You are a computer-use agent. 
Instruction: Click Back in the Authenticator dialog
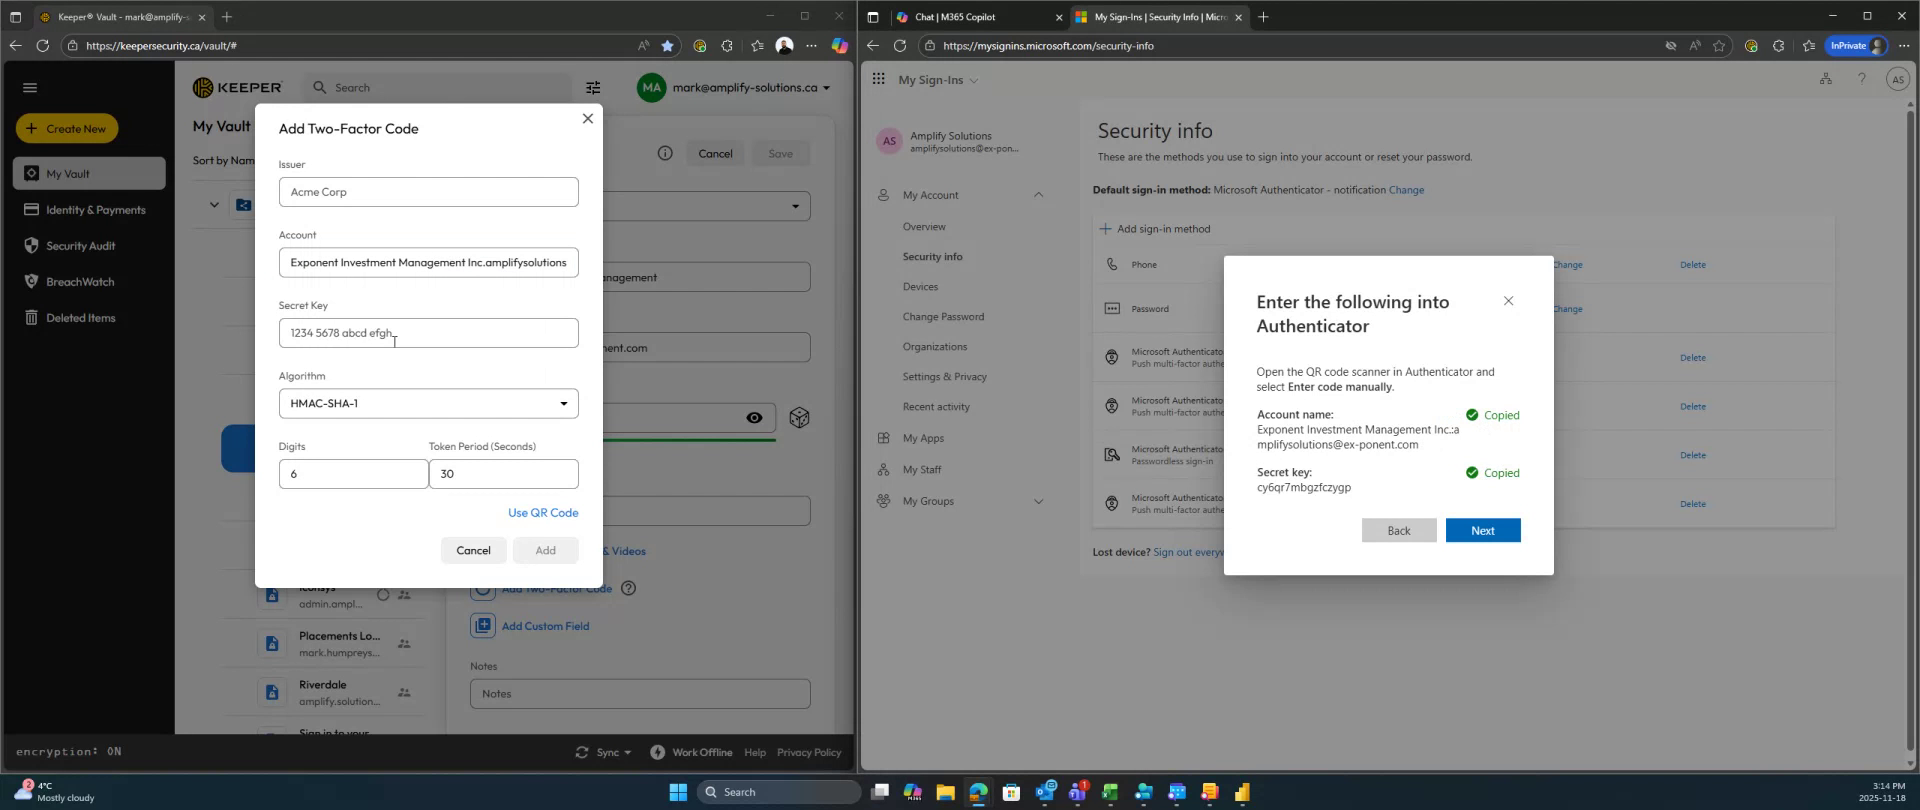point(1399,530)
